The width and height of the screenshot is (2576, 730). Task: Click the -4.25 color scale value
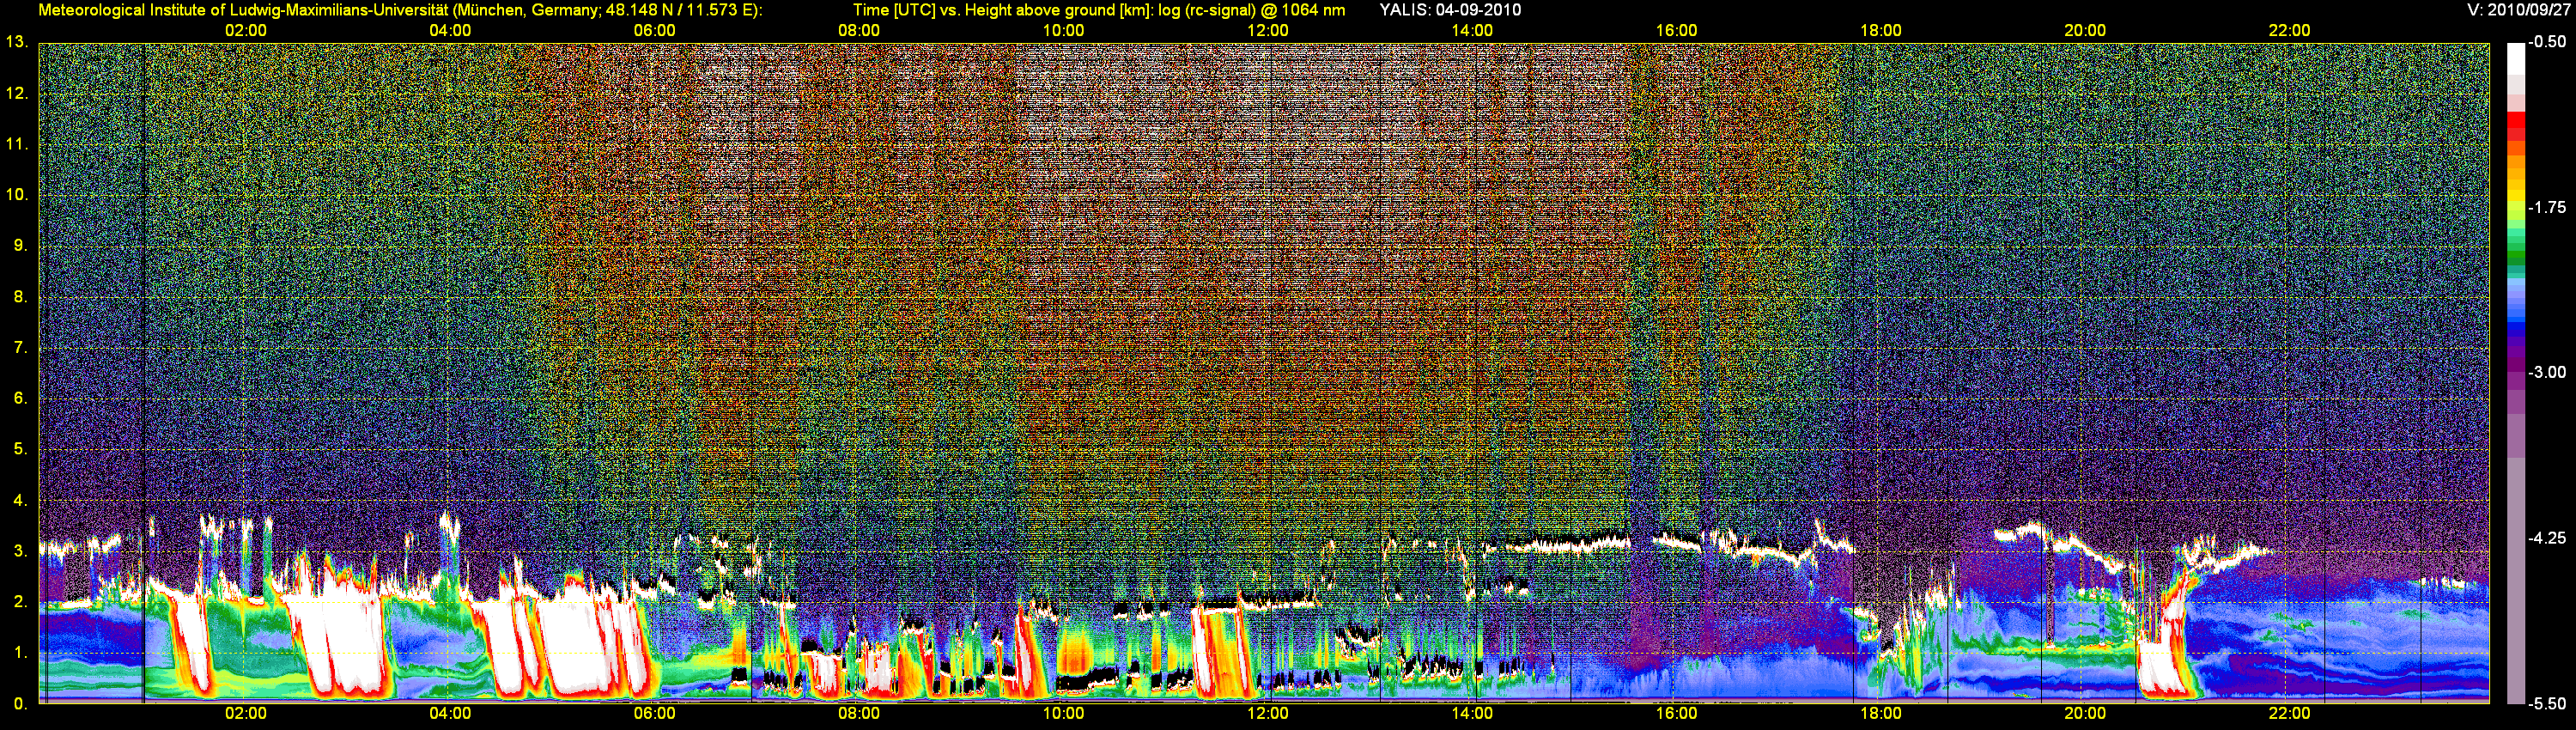click(2546, 538)
